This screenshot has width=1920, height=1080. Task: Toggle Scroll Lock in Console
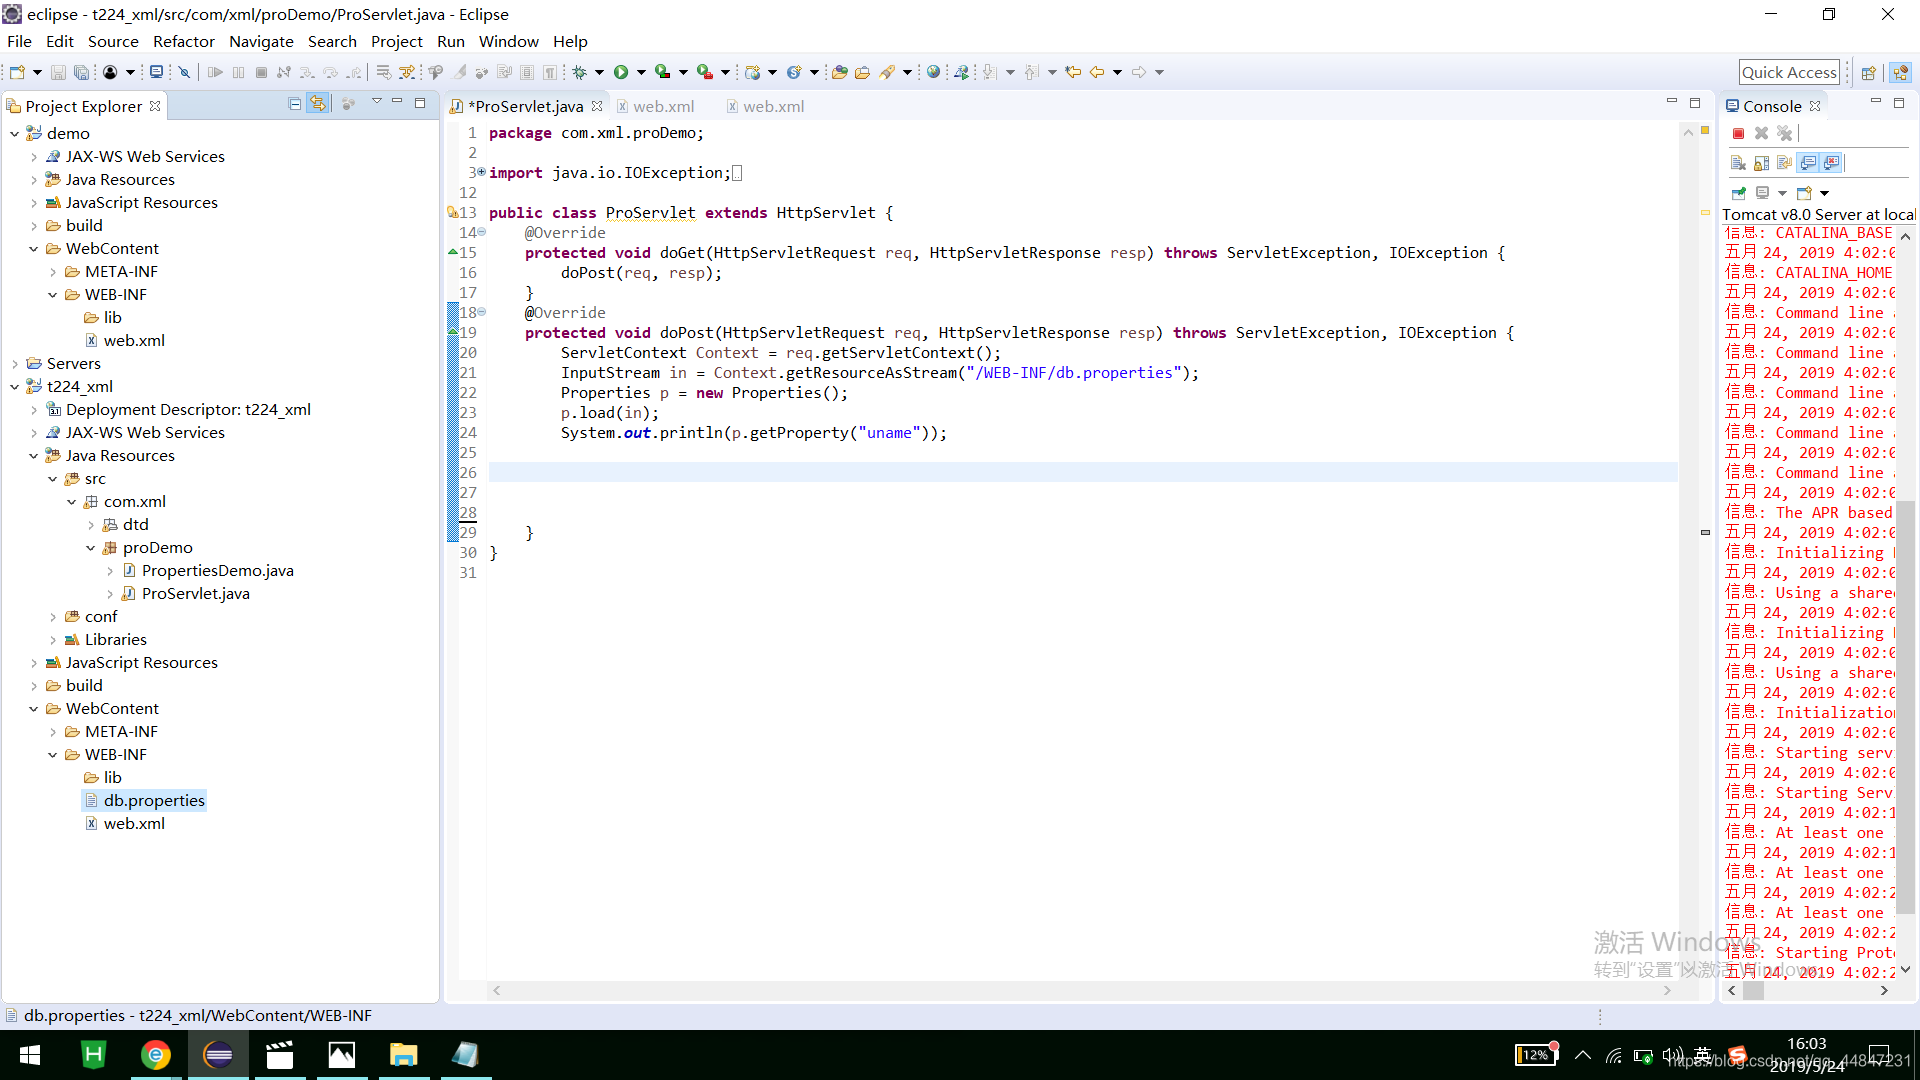pos(1761,163)
